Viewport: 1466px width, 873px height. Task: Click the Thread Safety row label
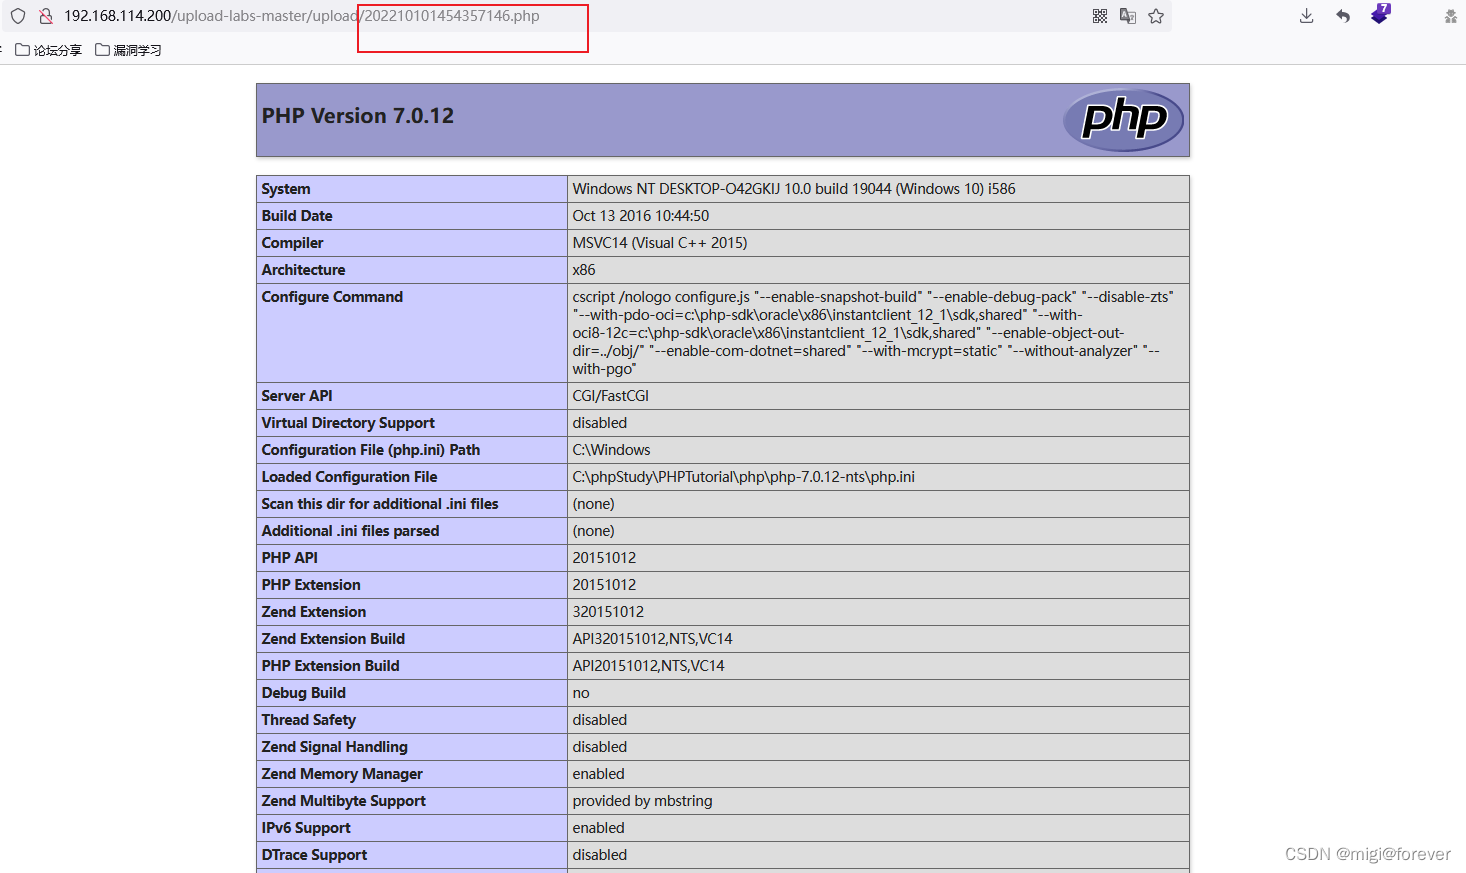309,720
